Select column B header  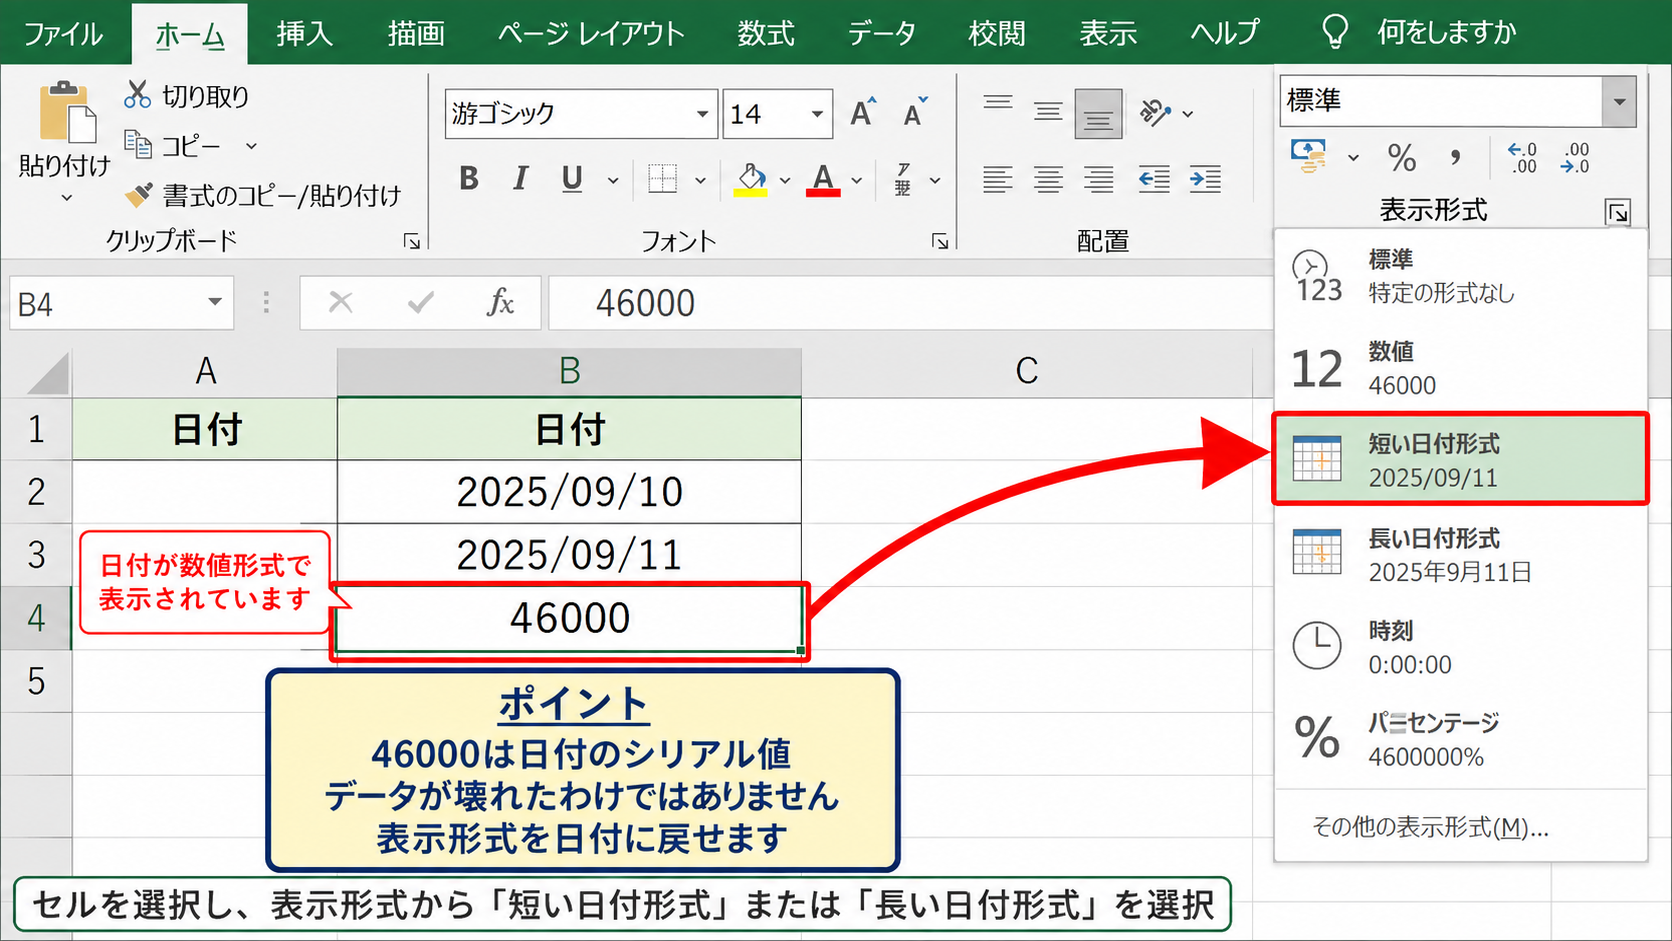(x=569, y=371)
